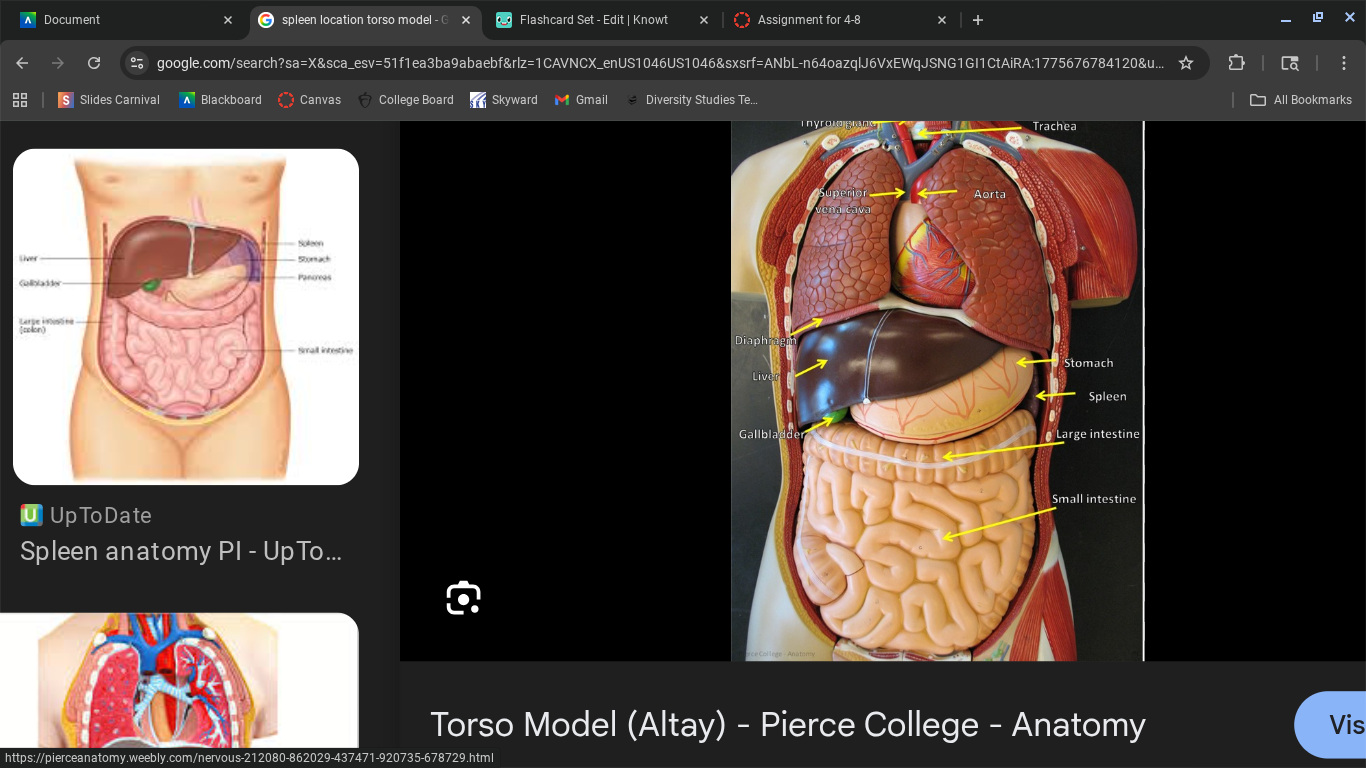This screenshot has height=768, width=1366.
Task: Close the Document tab
Action: 228,20
